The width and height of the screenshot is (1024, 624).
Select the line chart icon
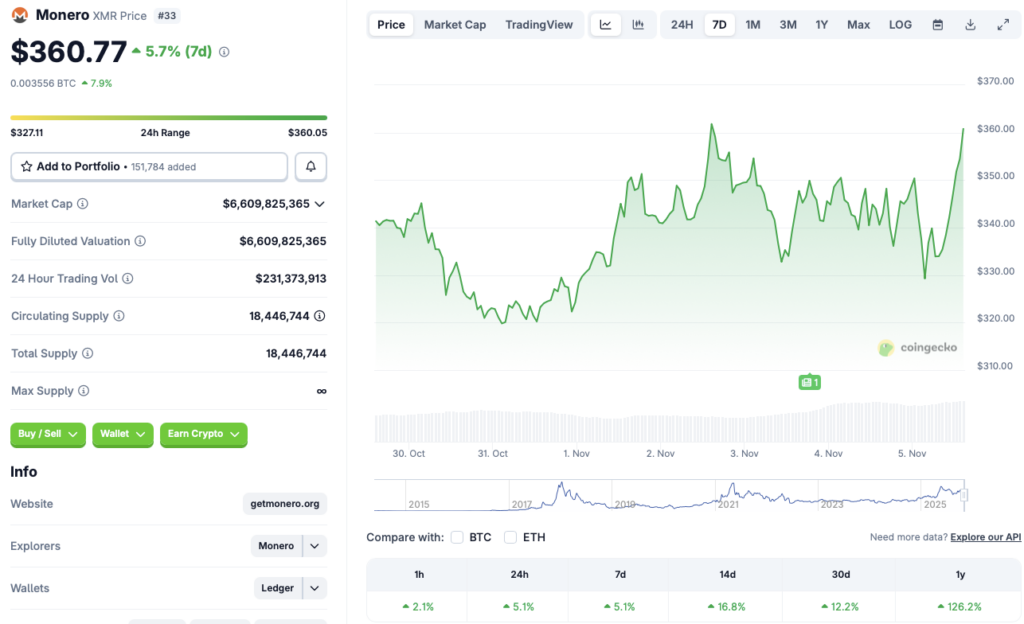click(605, 24)
